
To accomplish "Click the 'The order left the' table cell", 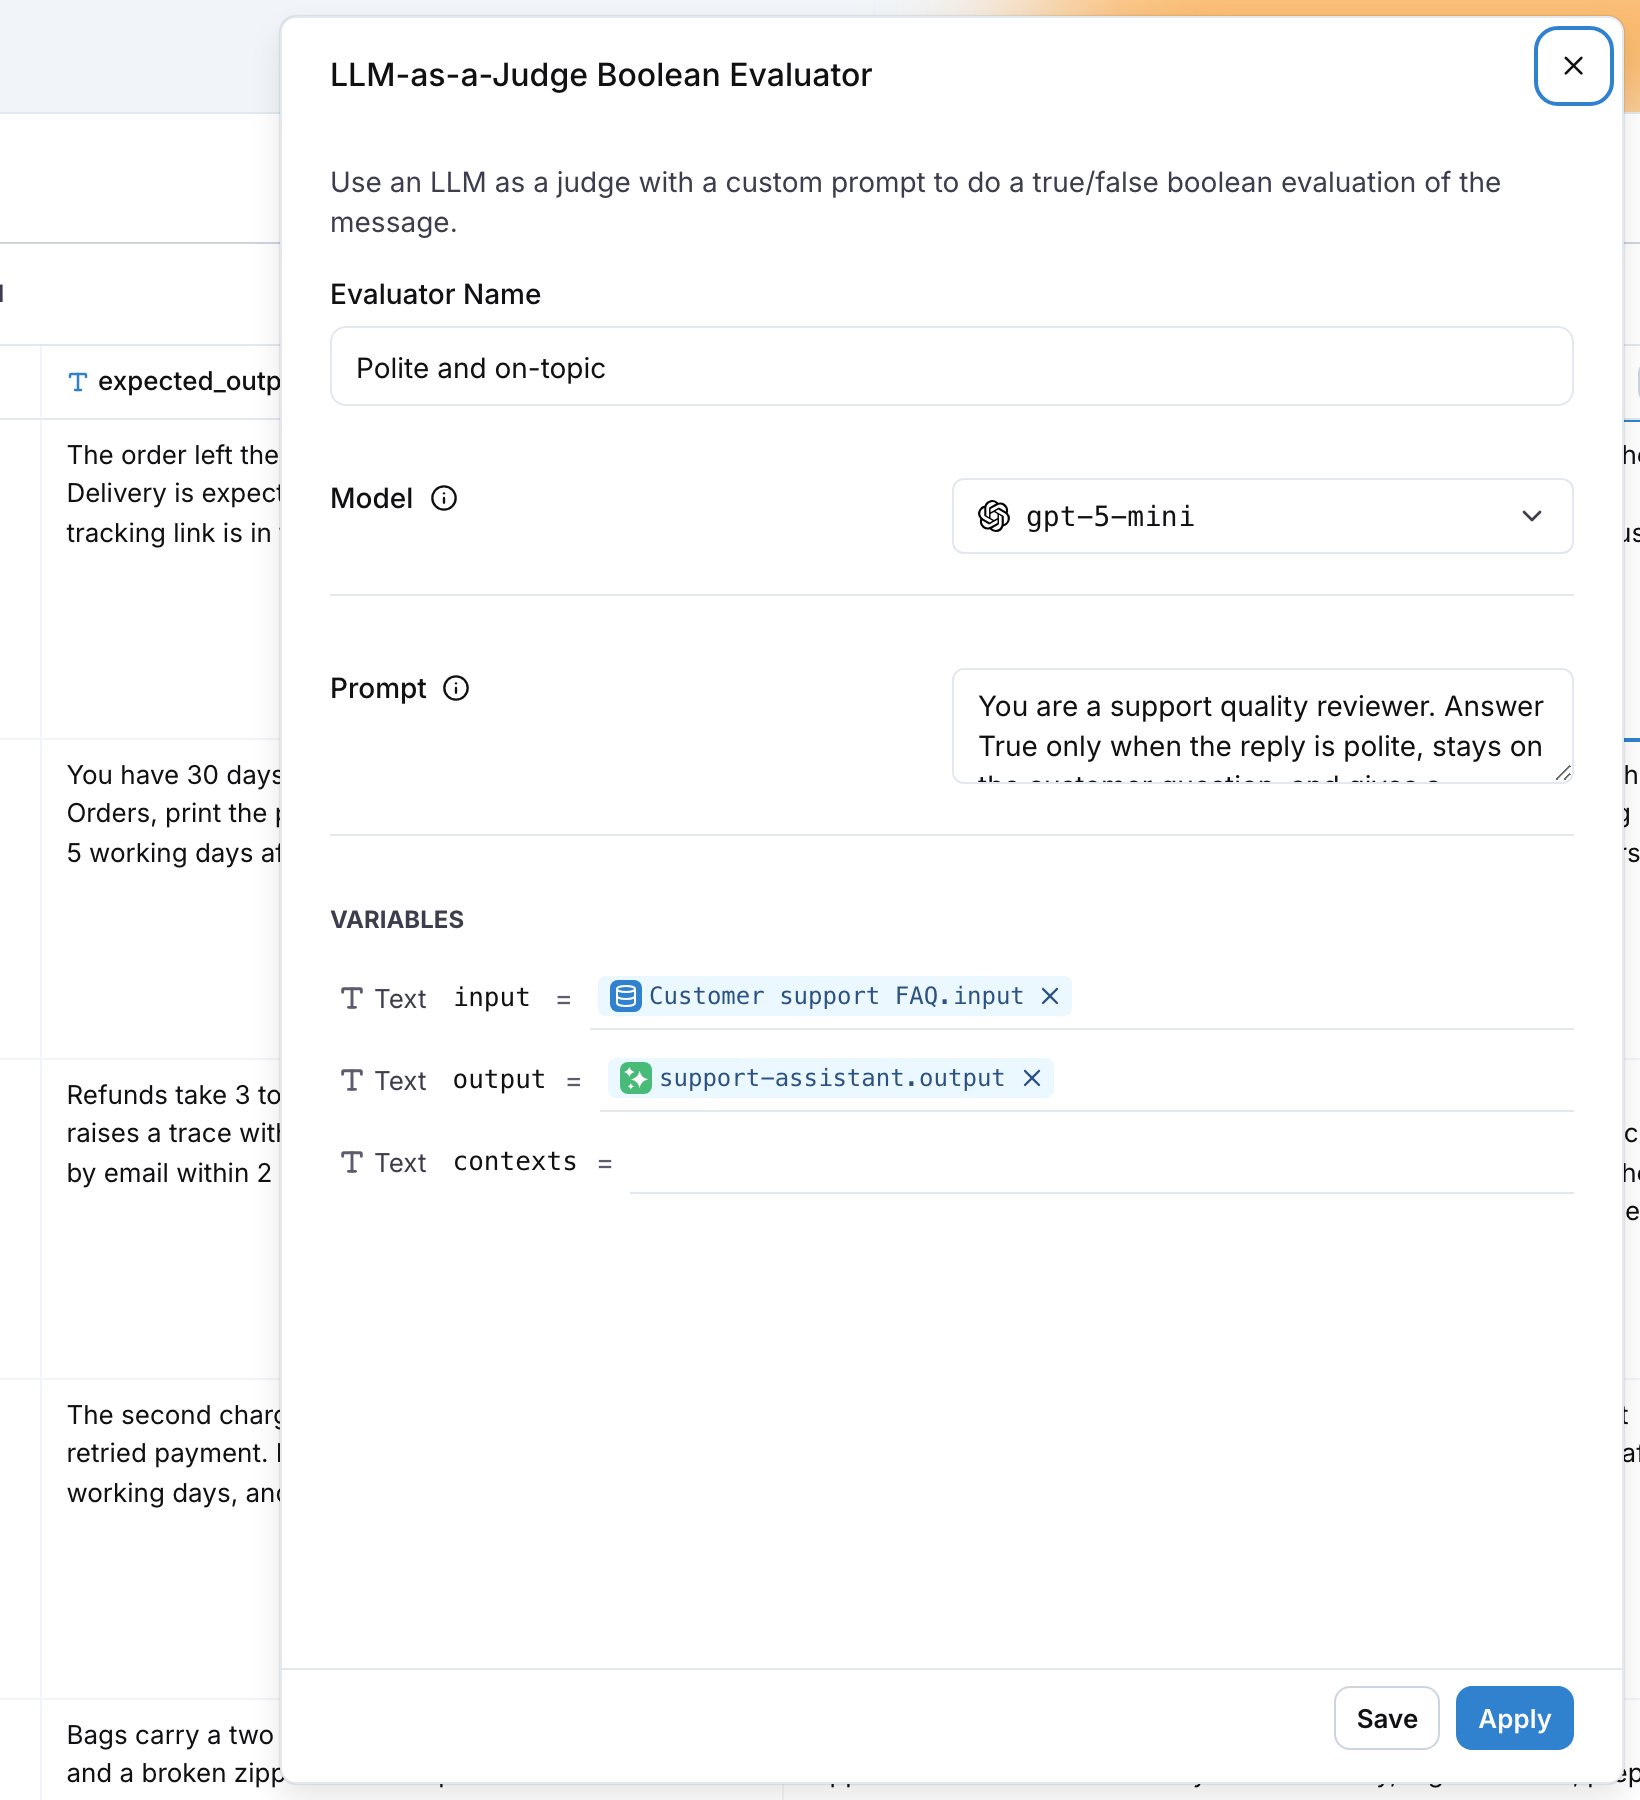I will (x=162, y=578).
